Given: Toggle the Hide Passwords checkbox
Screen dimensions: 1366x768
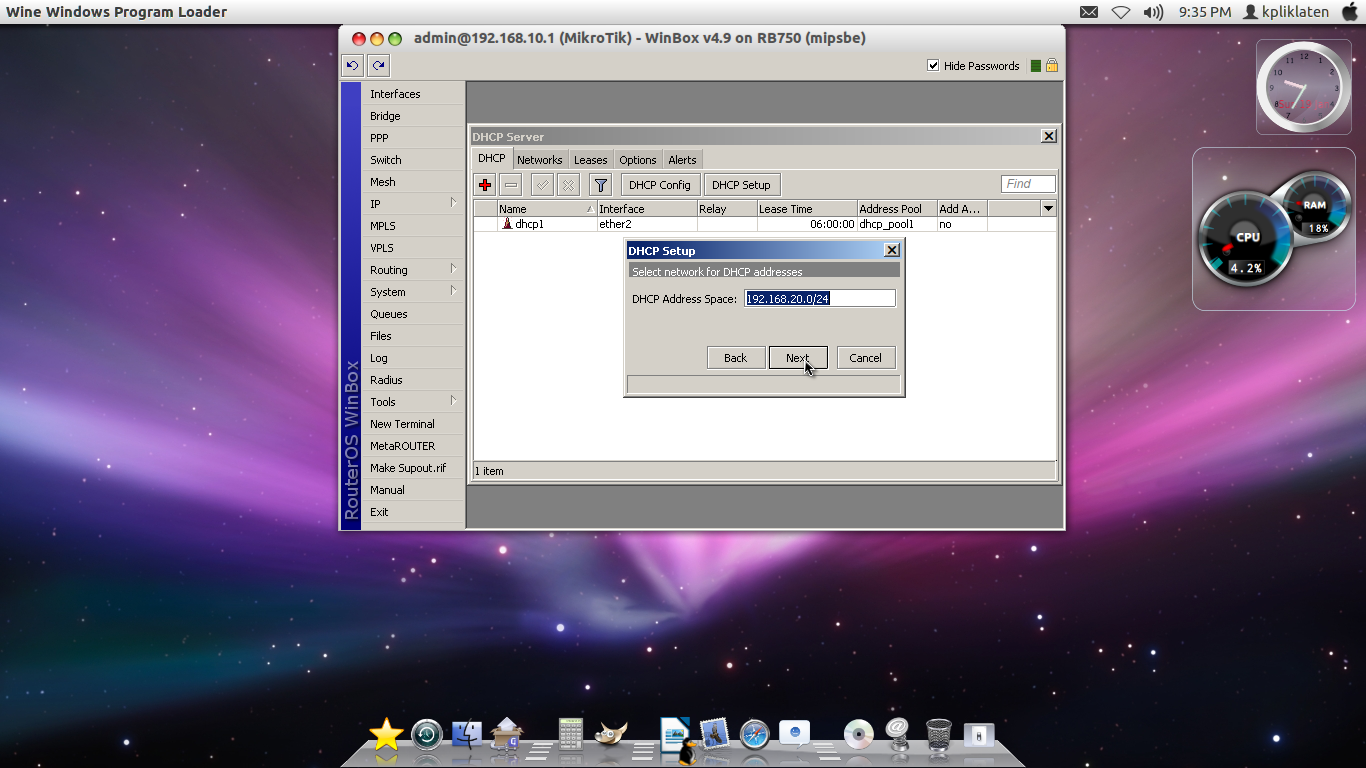Looking at the screenshot, I should click(x=933, y=66).
